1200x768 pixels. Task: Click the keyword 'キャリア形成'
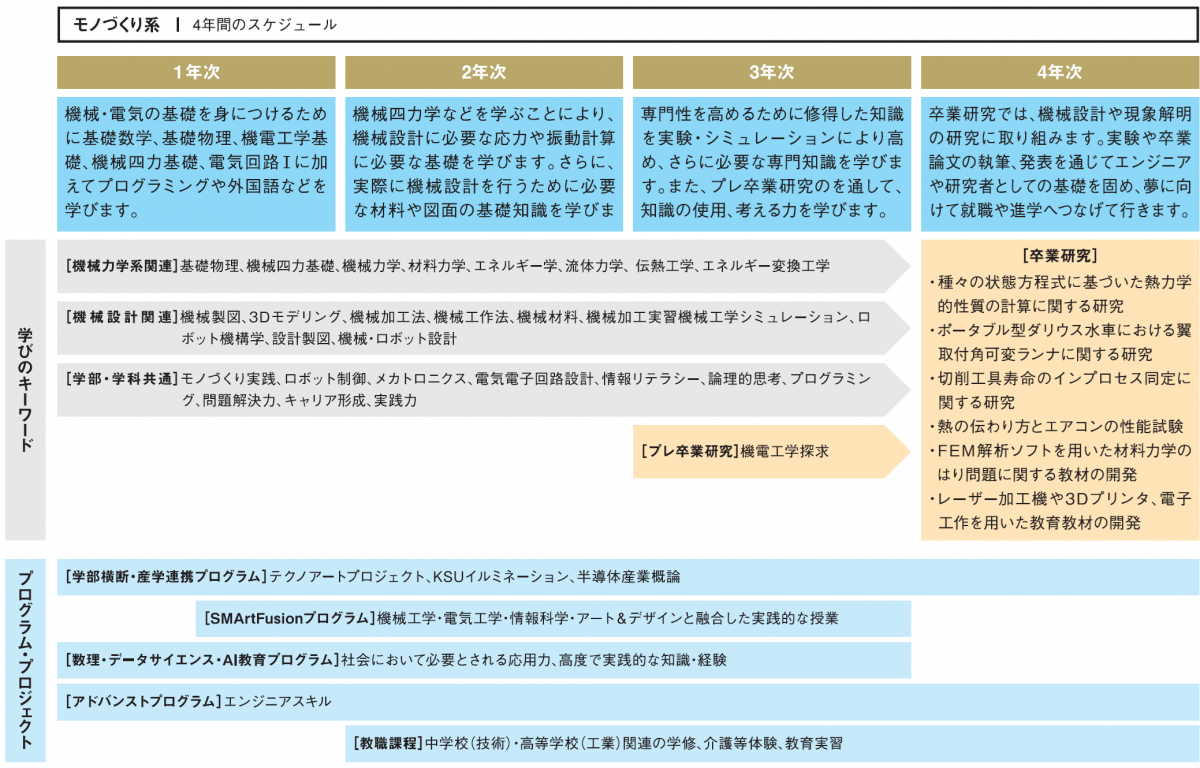pos(325,400)
